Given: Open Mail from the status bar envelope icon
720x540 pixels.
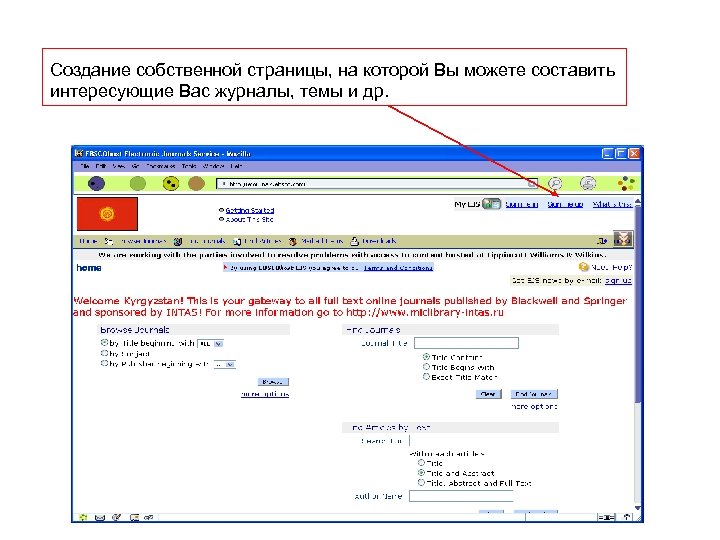Looking at the screenshot, I should coord(100,518).
